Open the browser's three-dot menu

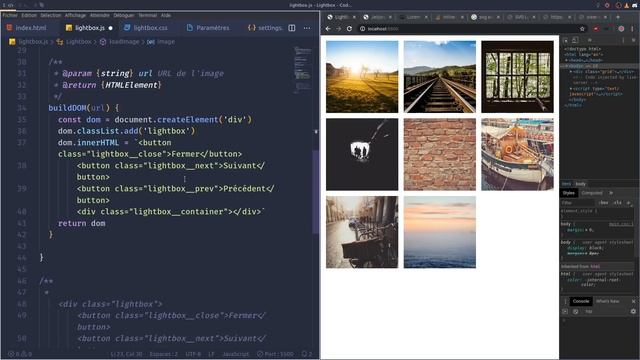click(633, 29)
